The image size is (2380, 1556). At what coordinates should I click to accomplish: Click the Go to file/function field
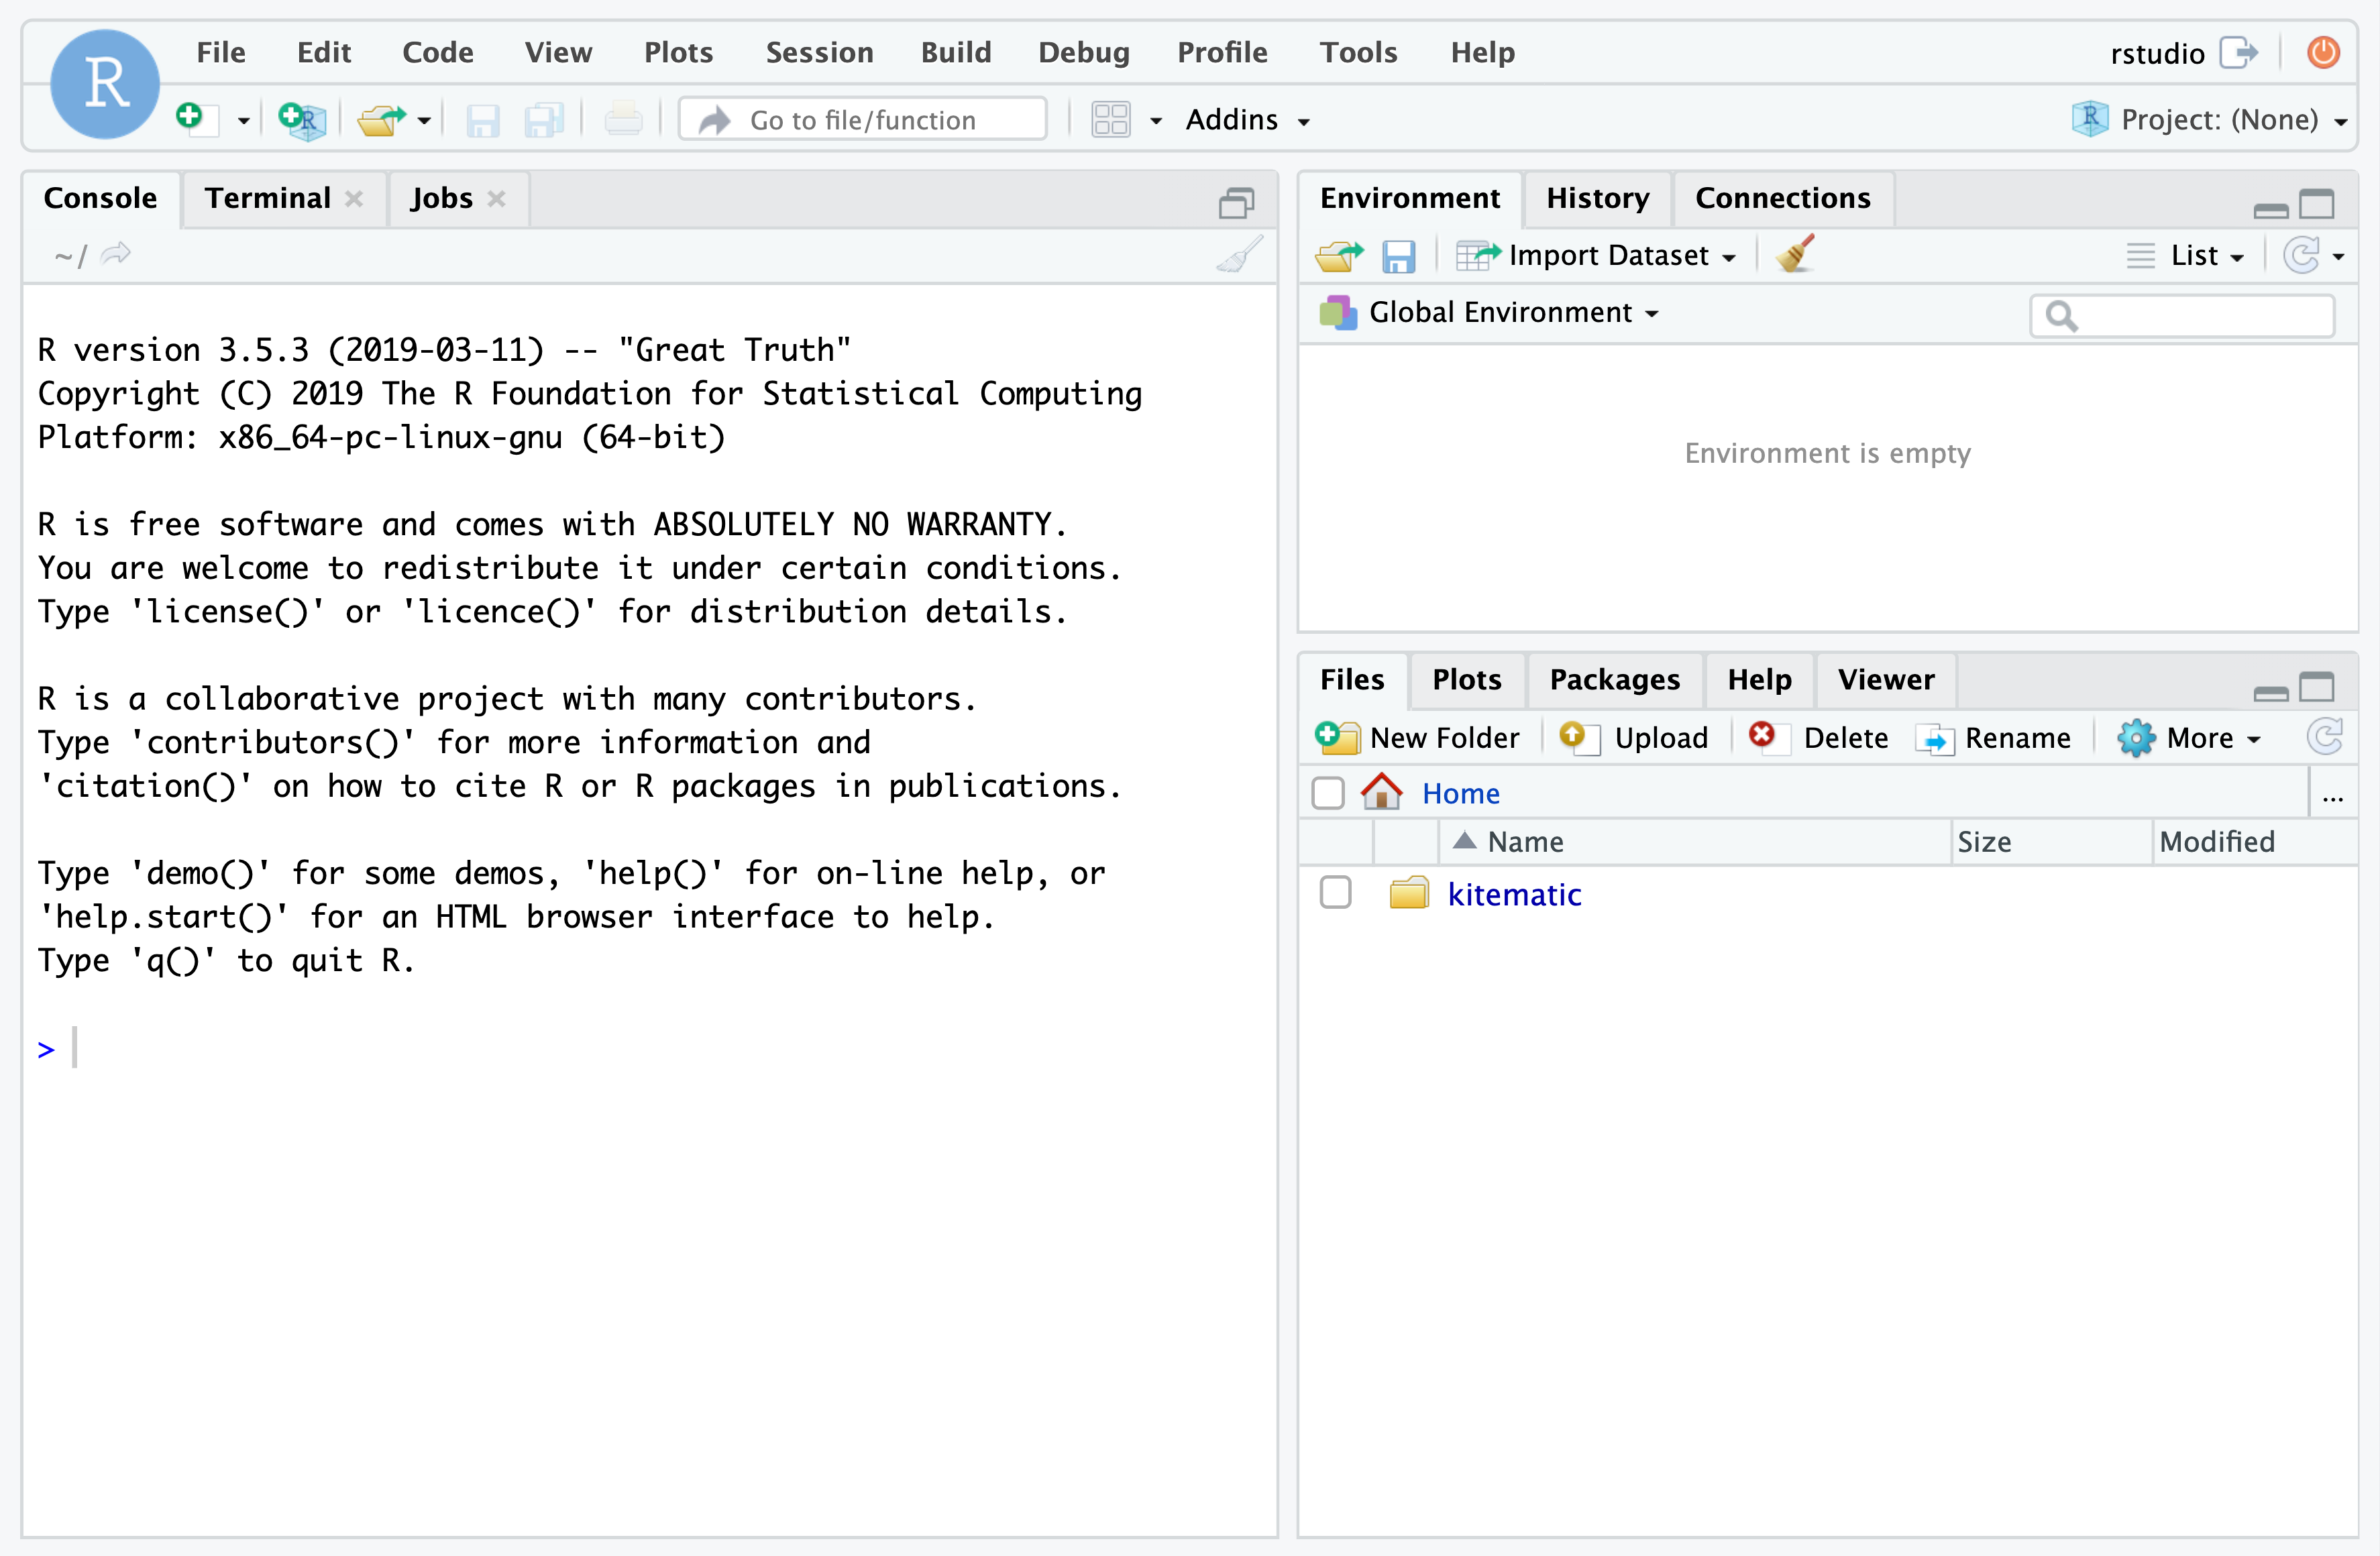863,120
